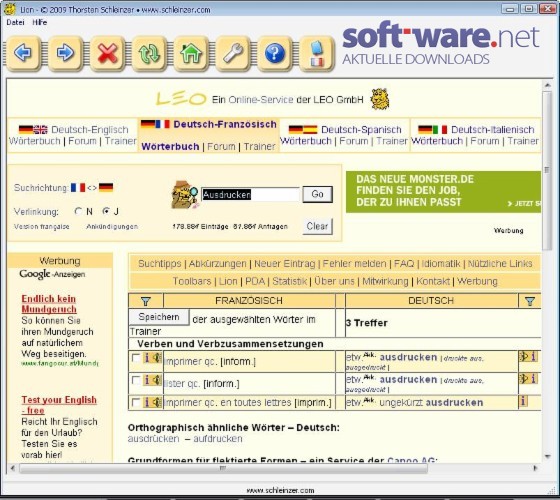
Task: Open help via blue question mark icon
Action: (275, 54)
